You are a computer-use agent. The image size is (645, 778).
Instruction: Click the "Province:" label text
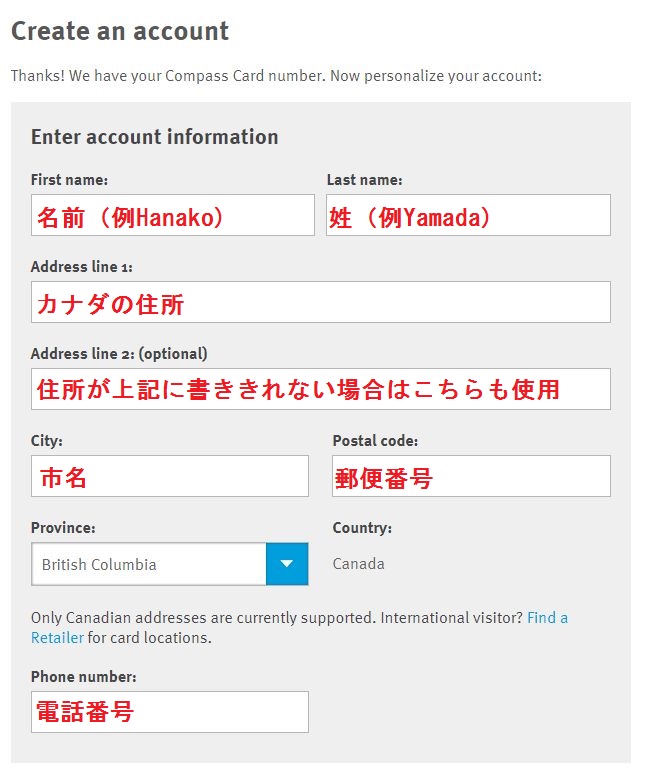[x=63, y=528]
